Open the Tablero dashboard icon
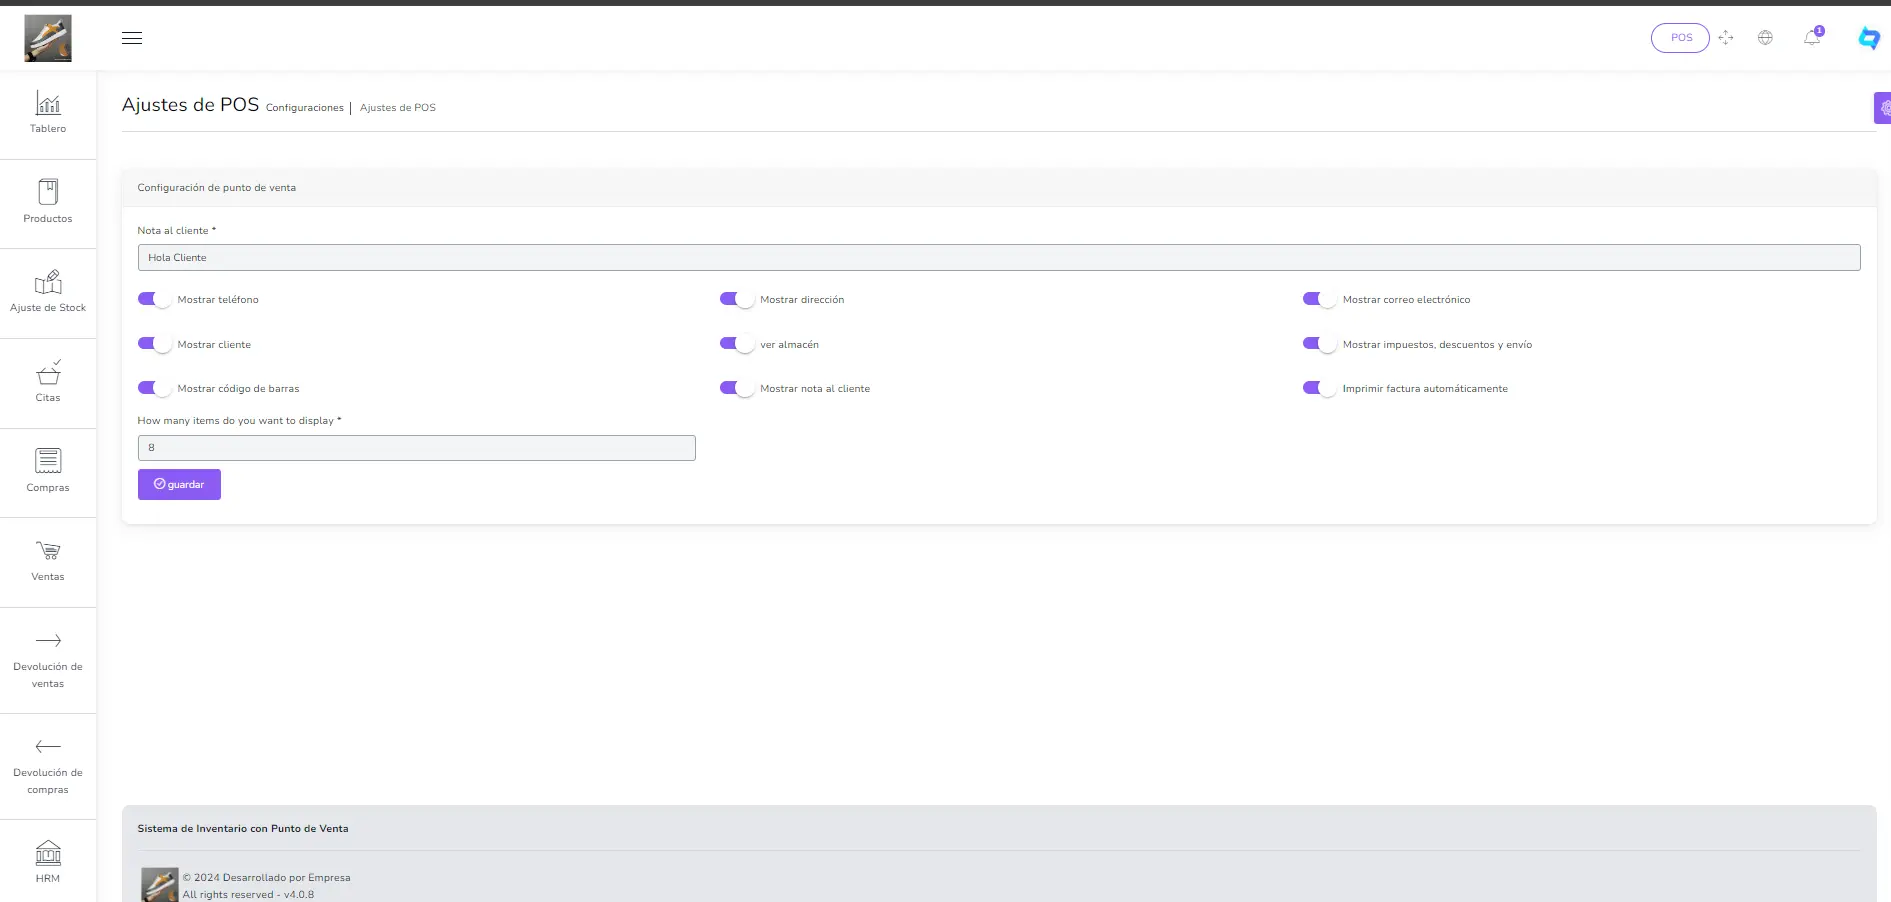Screen dimensions: 1891x902 click(x=48, y=104)
